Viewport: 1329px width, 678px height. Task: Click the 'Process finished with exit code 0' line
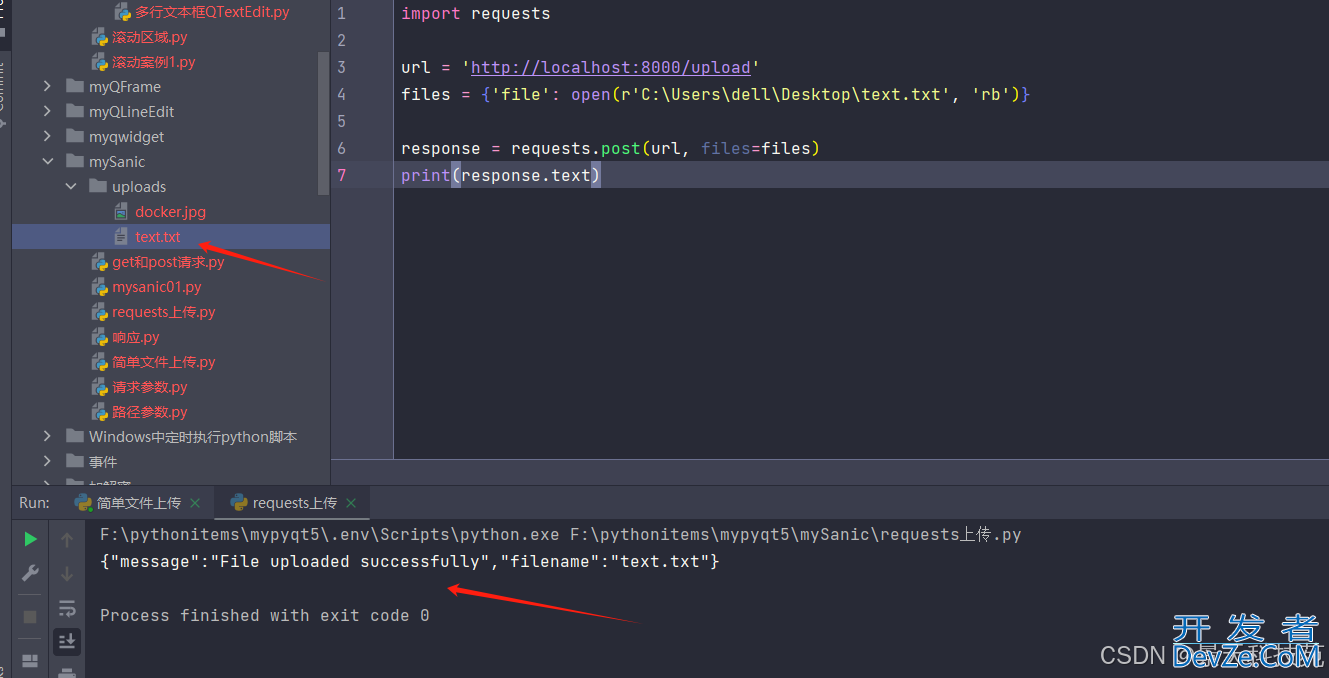[265, 616]
